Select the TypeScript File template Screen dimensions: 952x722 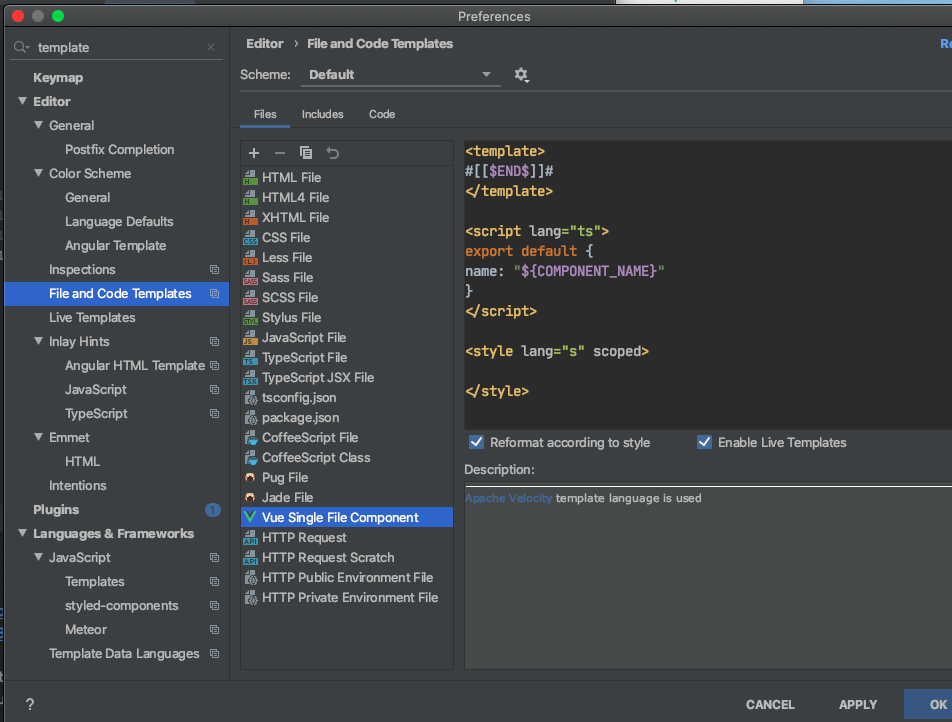[347, 358]
